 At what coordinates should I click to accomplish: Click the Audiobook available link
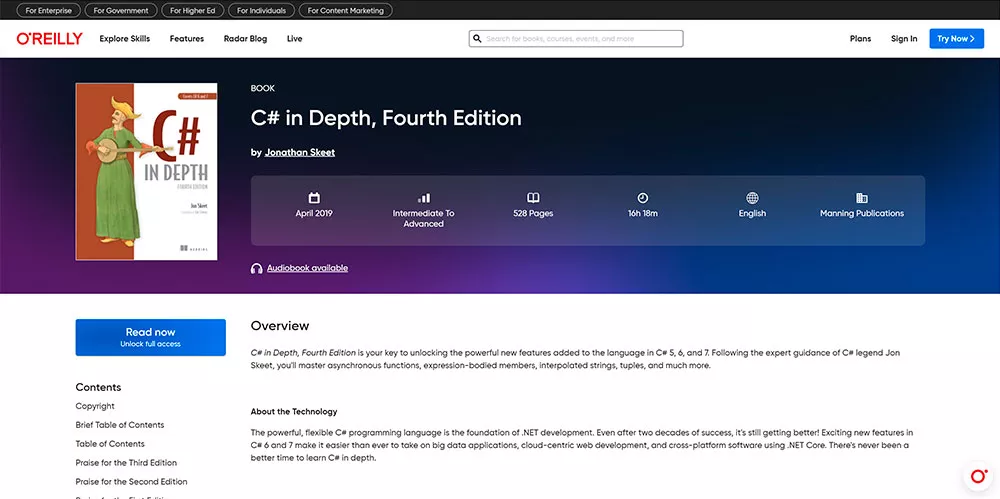307,268
